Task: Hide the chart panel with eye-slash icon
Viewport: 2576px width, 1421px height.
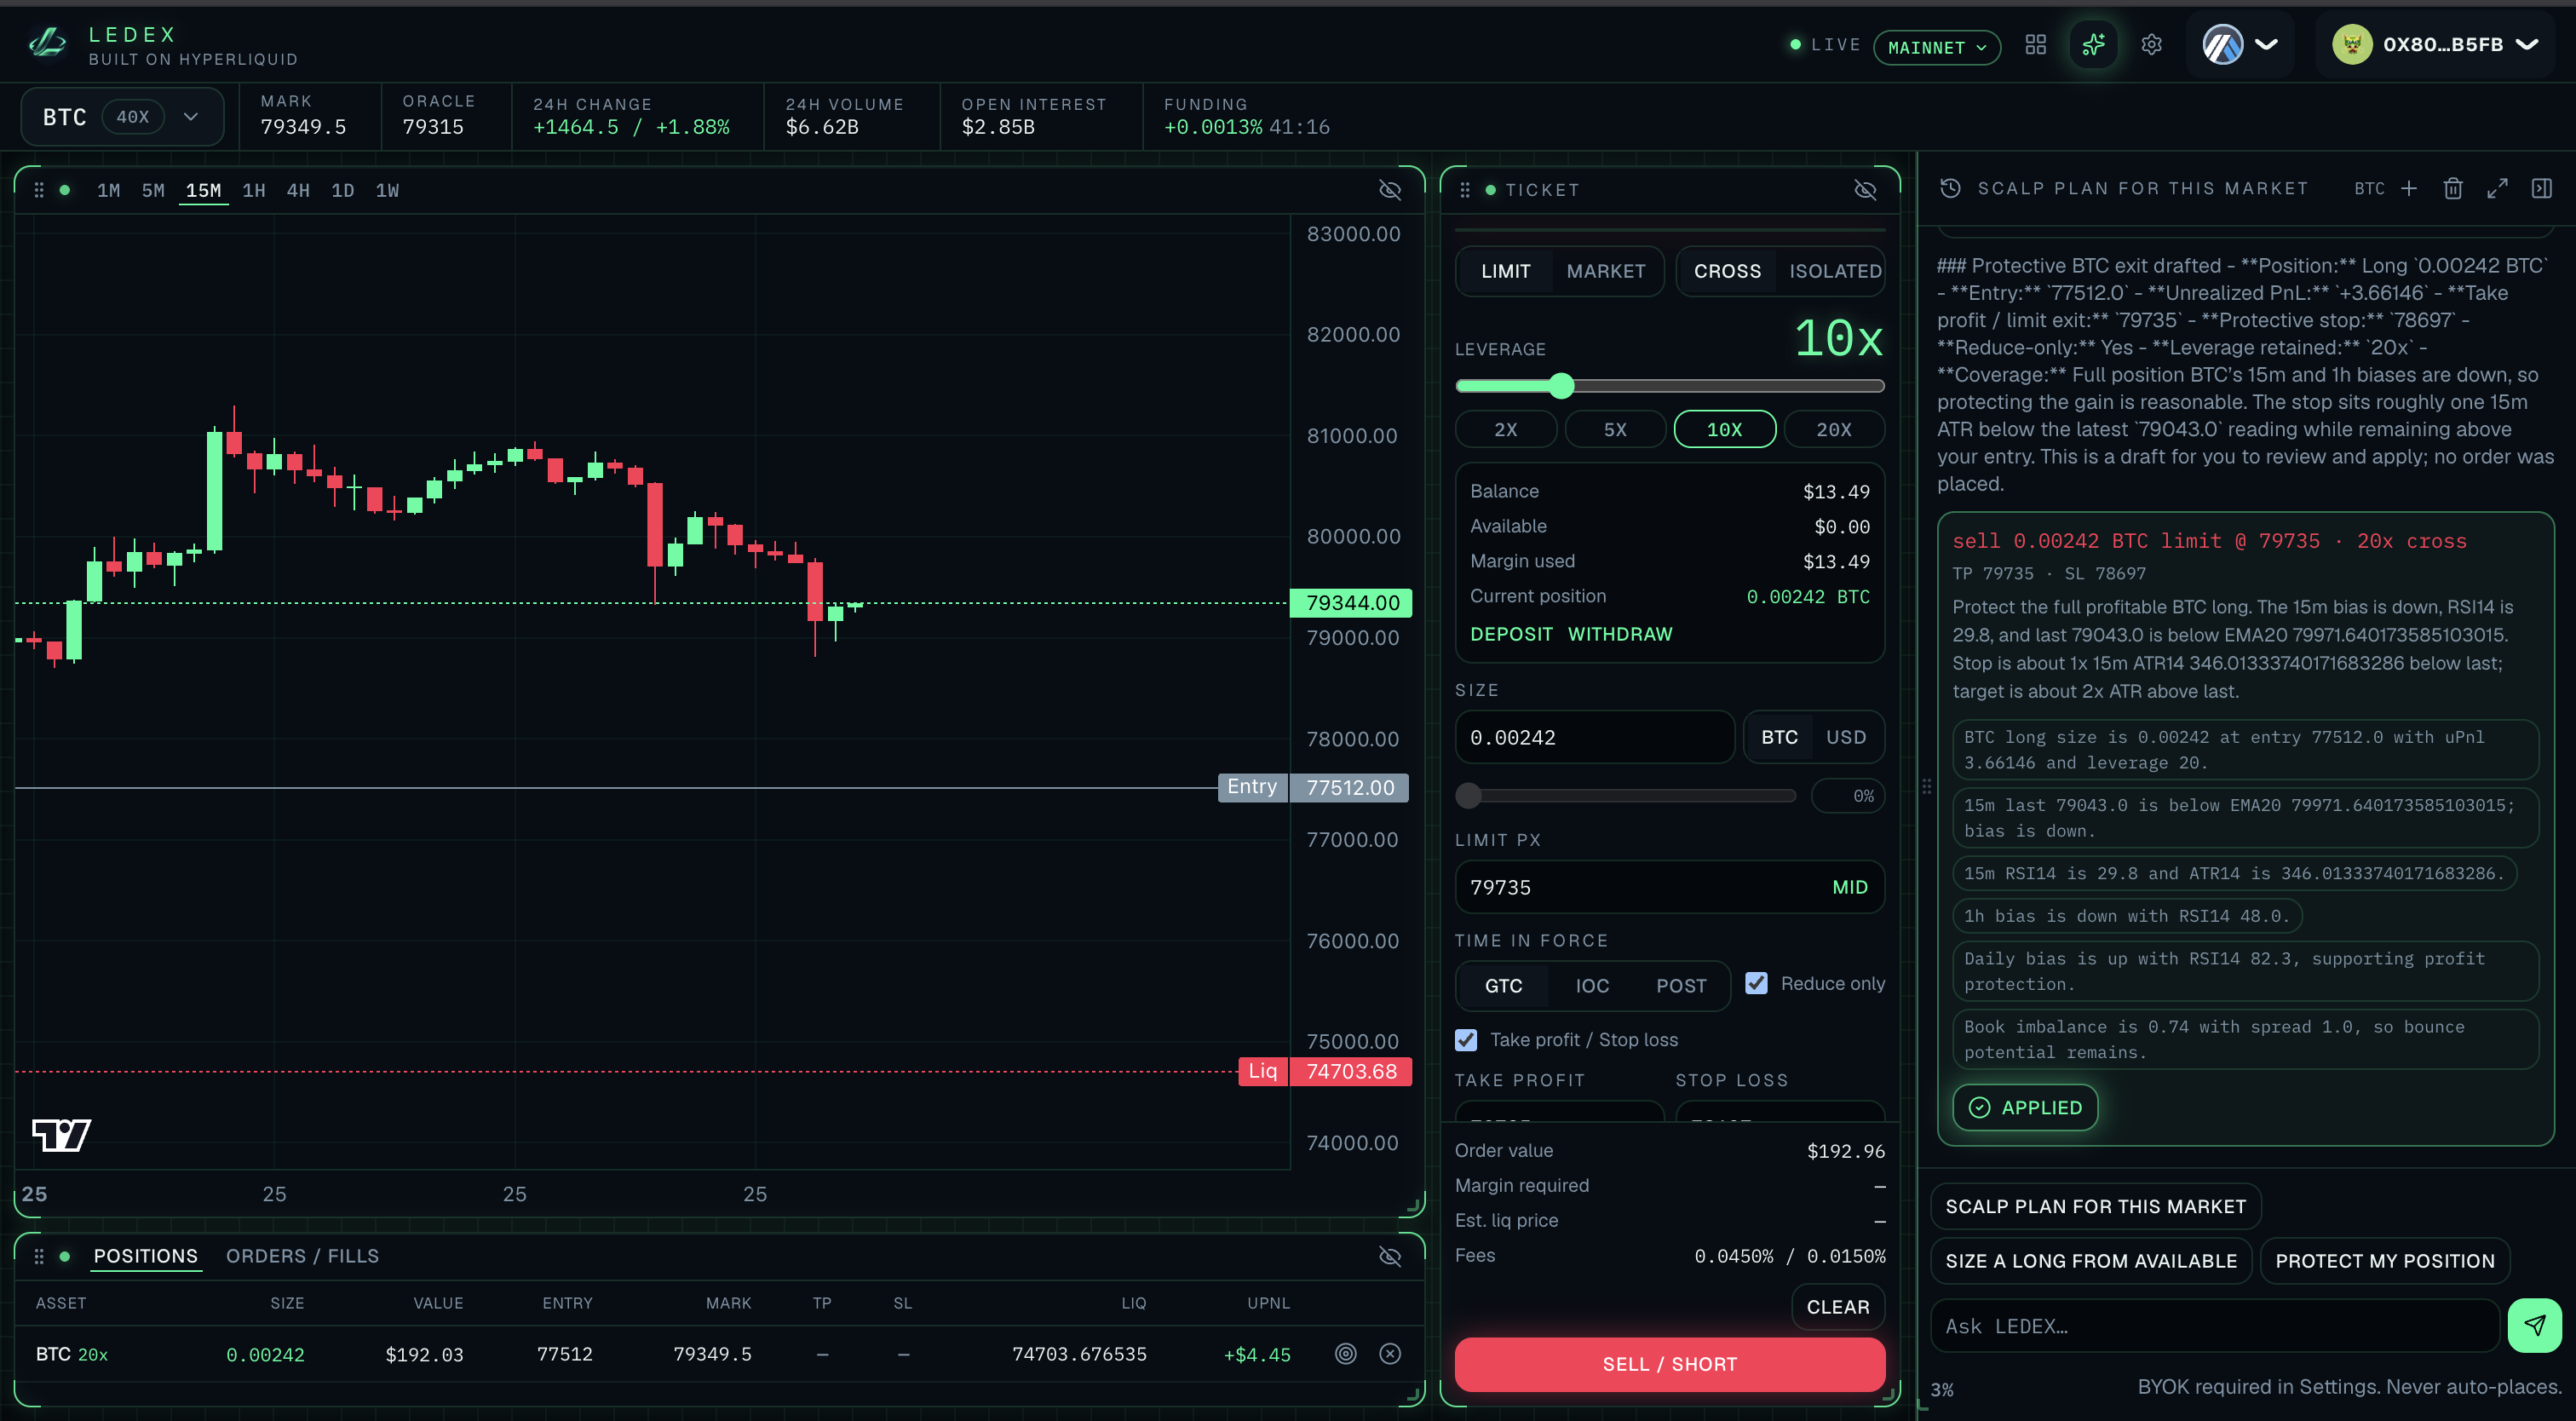Action: tap(1389, 190)
